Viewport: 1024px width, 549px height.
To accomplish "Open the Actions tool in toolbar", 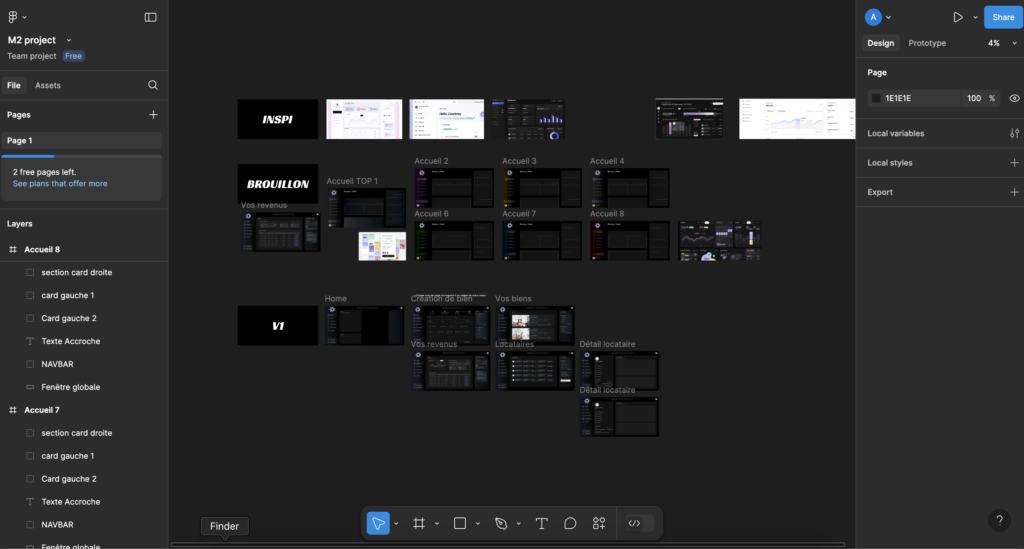I will tap(599, 523).
